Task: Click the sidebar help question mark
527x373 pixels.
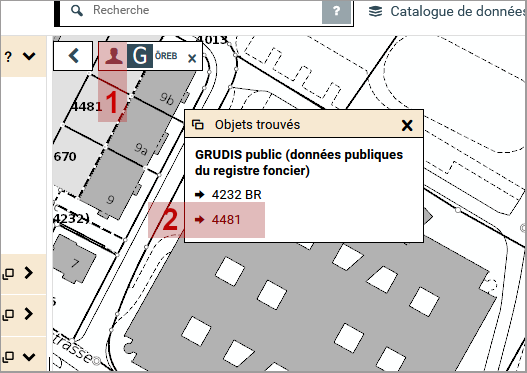Action: coord(8,56)
